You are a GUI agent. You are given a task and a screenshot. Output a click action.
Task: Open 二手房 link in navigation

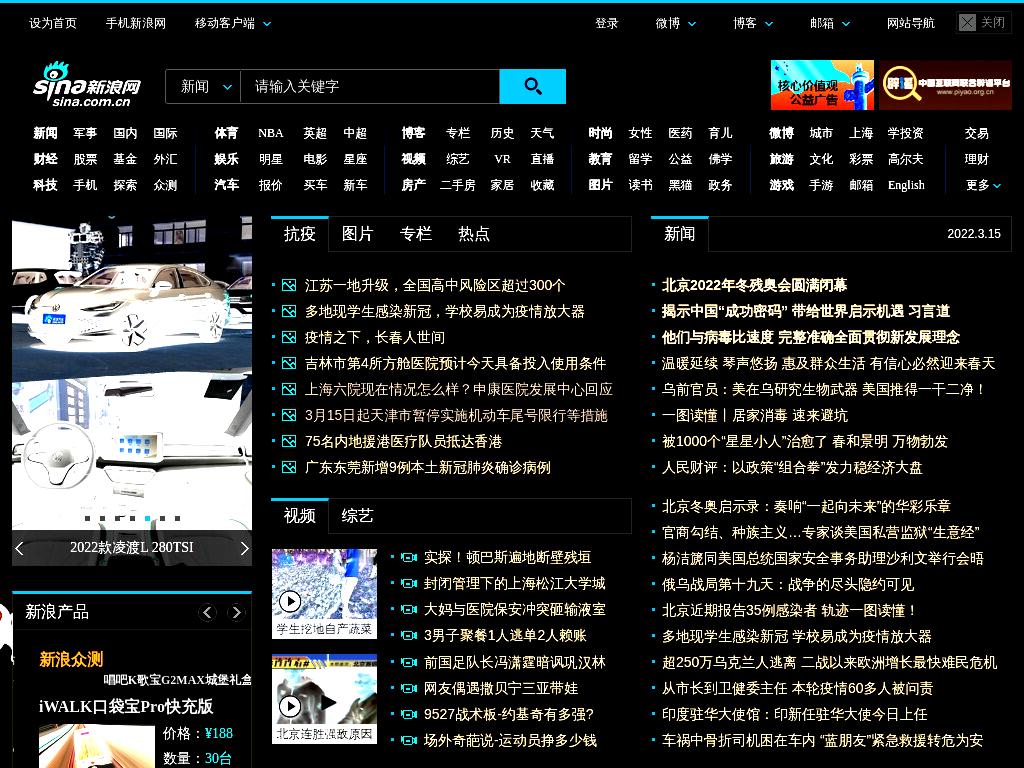point(457,185)
